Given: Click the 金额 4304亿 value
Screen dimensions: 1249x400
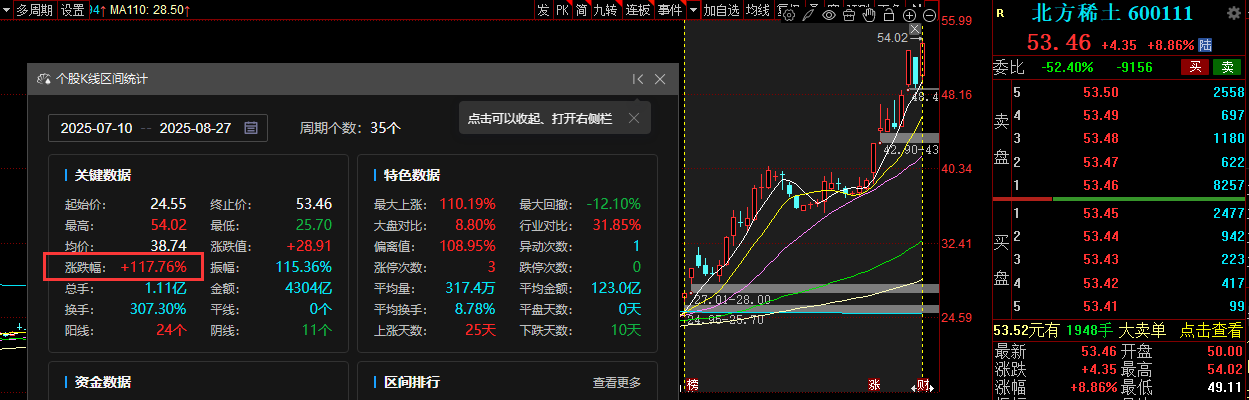Looking at the screenshot, I should [x=307, y=288].
